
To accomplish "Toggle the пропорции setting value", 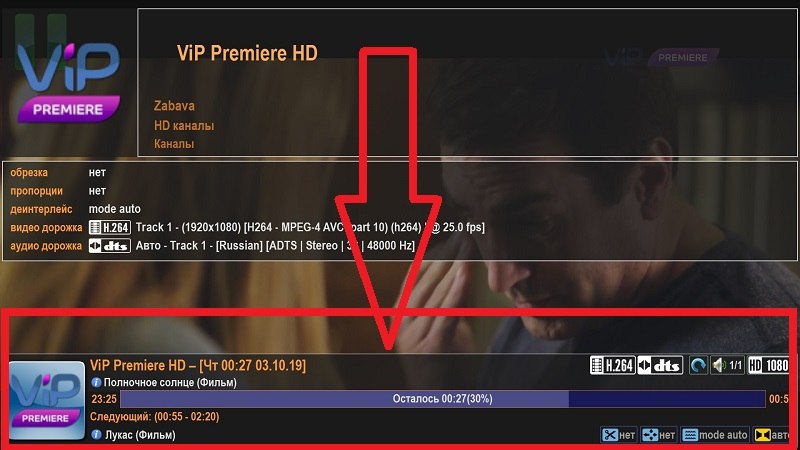I will 97,191.
